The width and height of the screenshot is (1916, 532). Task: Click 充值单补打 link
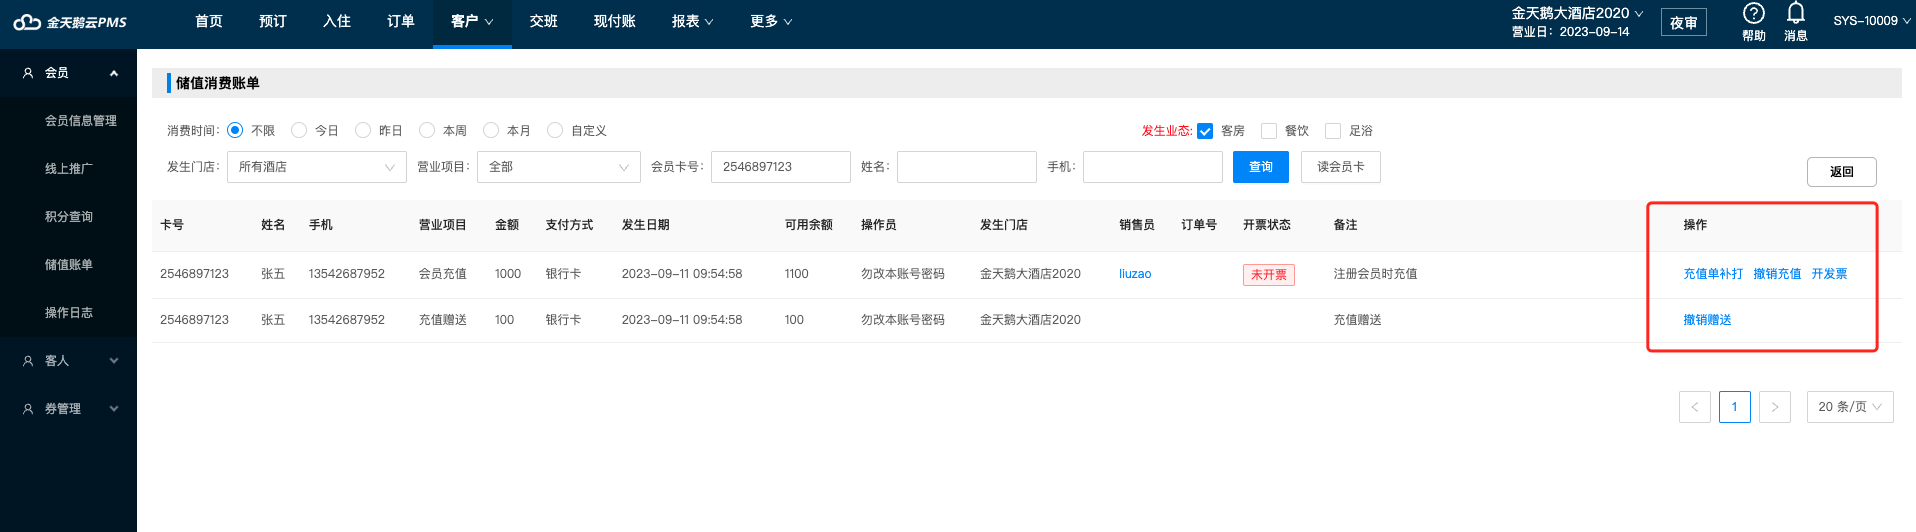coord(1713,274)
